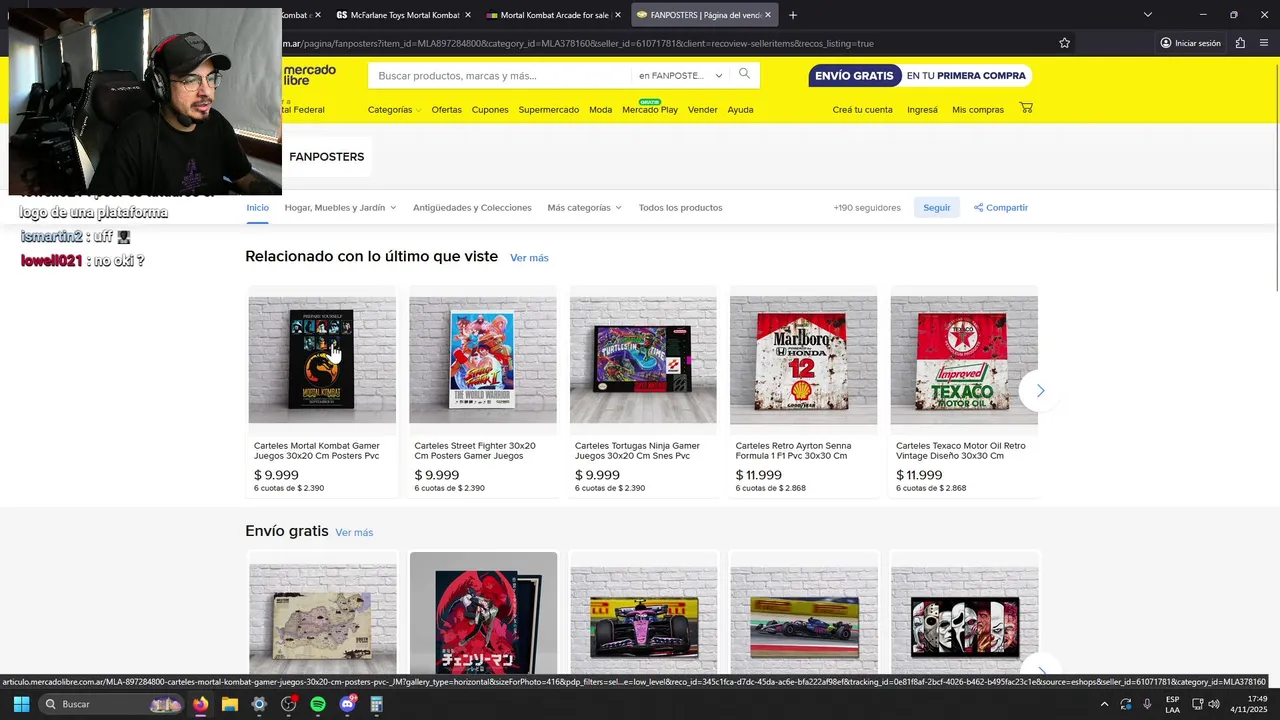Open Spotify from the taskbar
The image size is (1280, 720).
[318, 704]
